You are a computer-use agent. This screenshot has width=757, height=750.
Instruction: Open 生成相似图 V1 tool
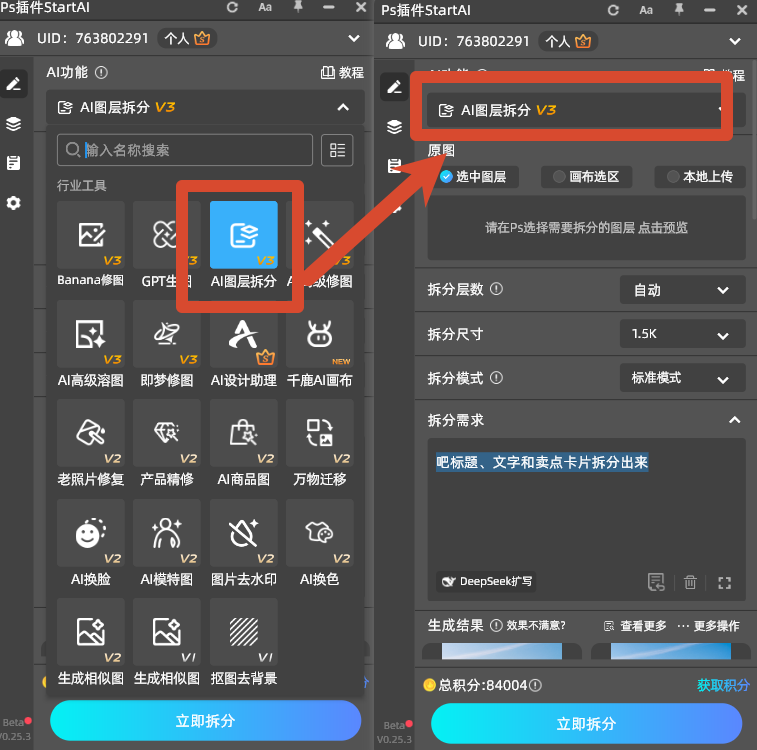(167, 642)
